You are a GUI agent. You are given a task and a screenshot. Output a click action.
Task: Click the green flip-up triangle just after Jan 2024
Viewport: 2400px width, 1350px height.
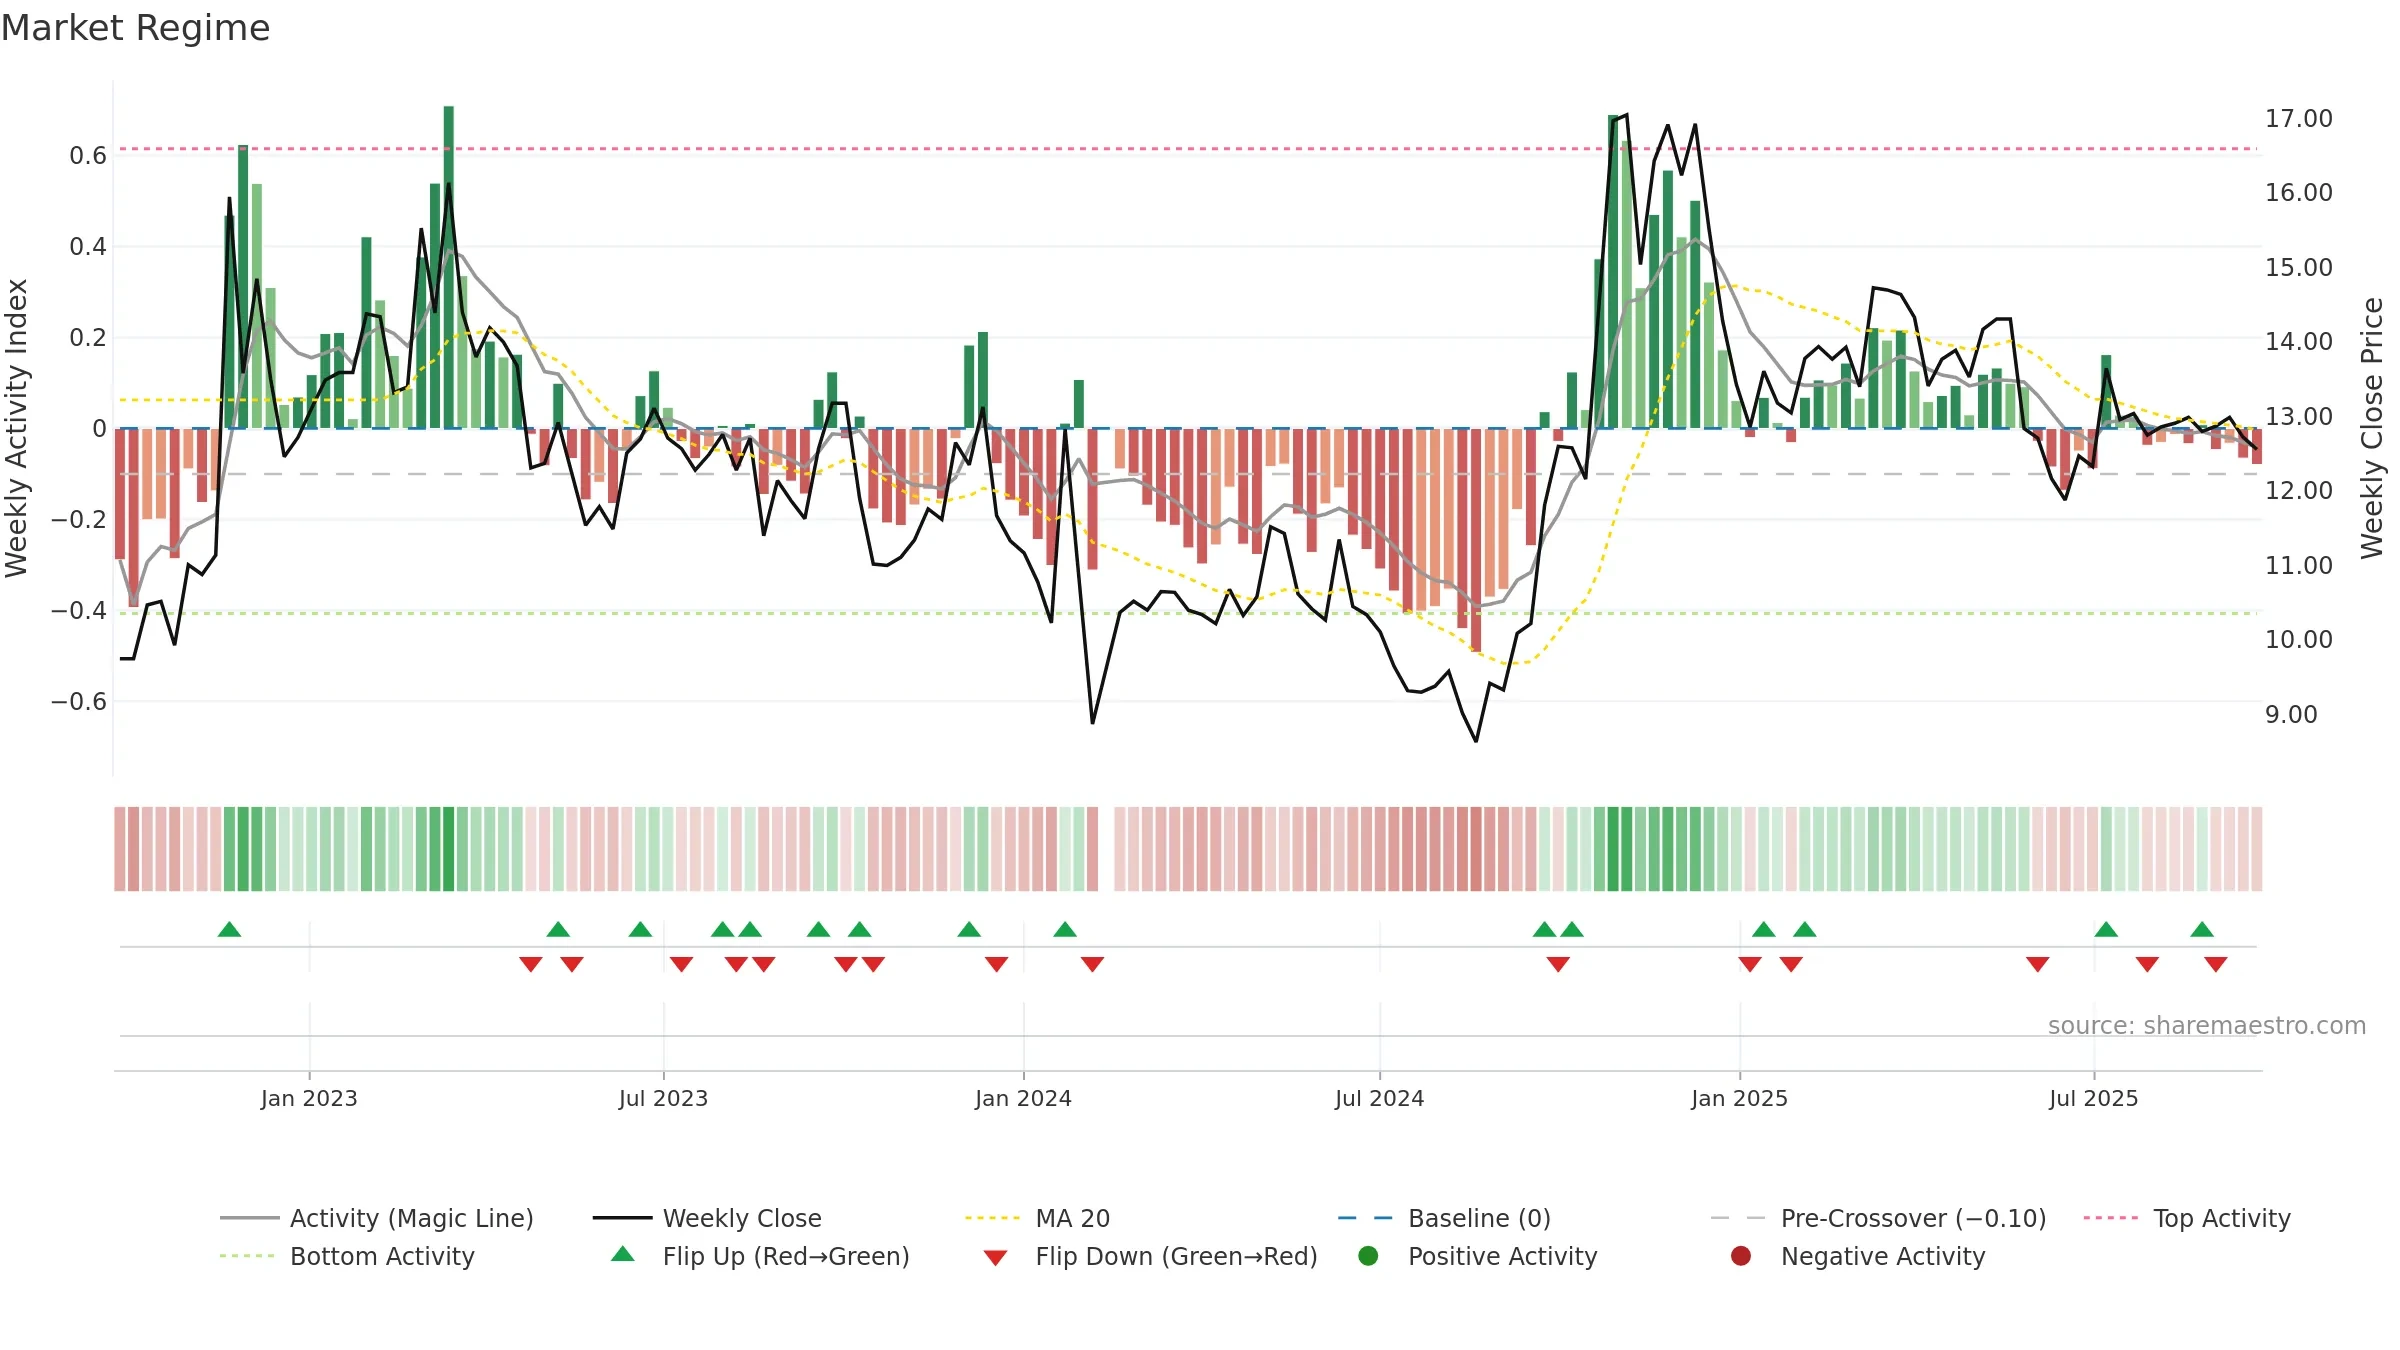[1065, 929]
